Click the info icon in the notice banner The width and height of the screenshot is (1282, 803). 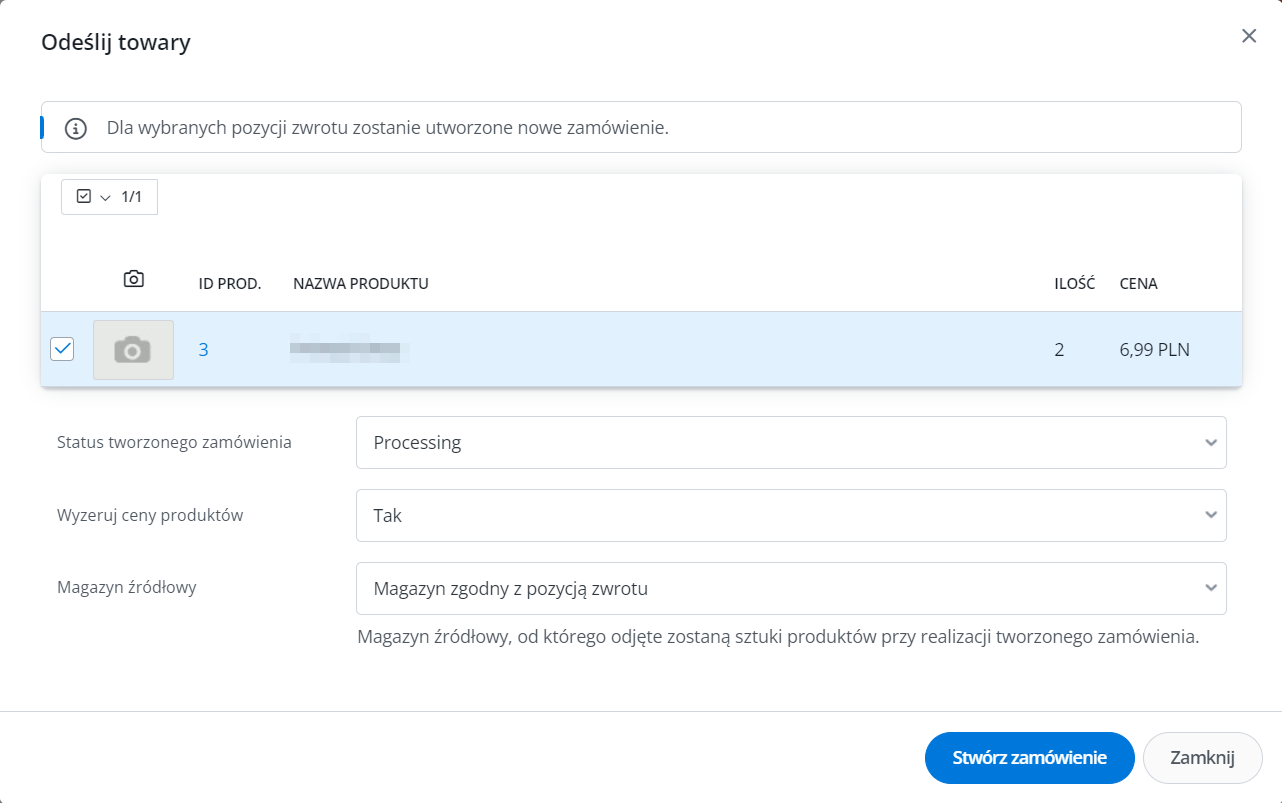(x=76, y=128)
